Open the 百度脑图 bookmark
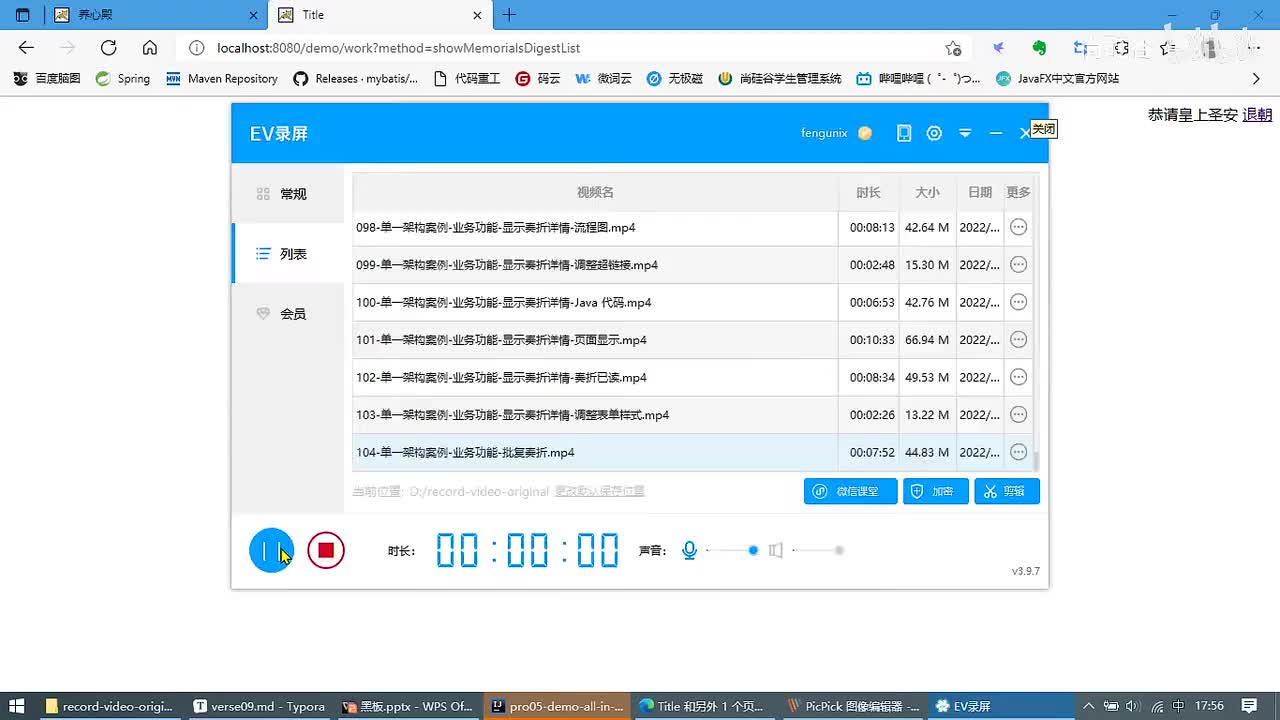The image size is (1280, 720). (47, 78)
